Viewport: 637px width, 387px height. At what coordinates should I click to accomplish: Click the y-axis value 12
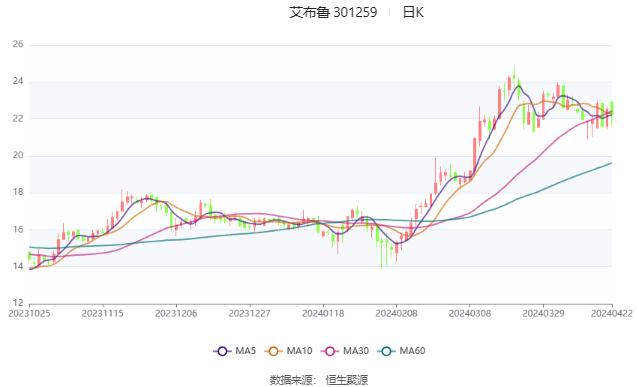click(18, 303)
